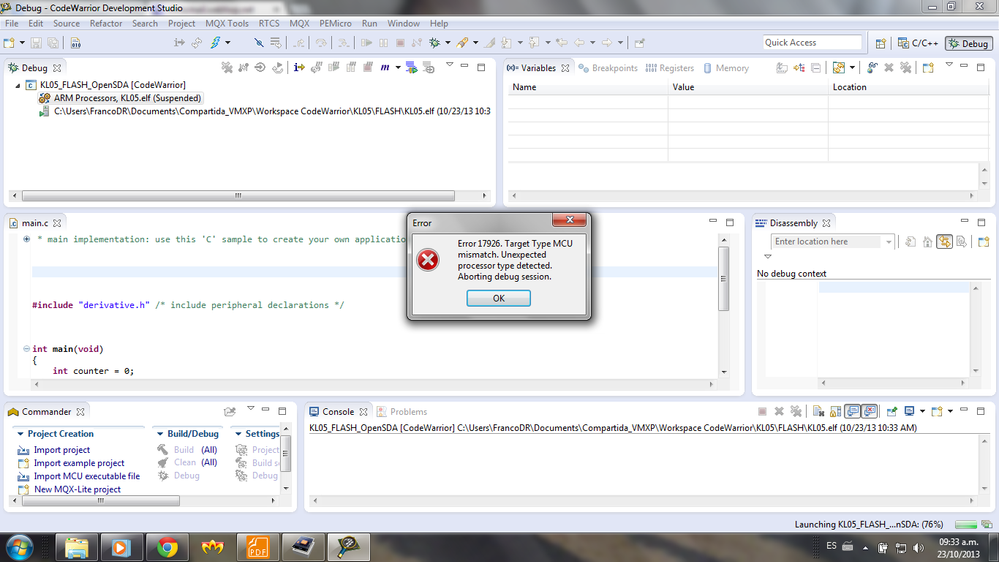
Task: Close the Variables tab
Action: coord(565,68)
